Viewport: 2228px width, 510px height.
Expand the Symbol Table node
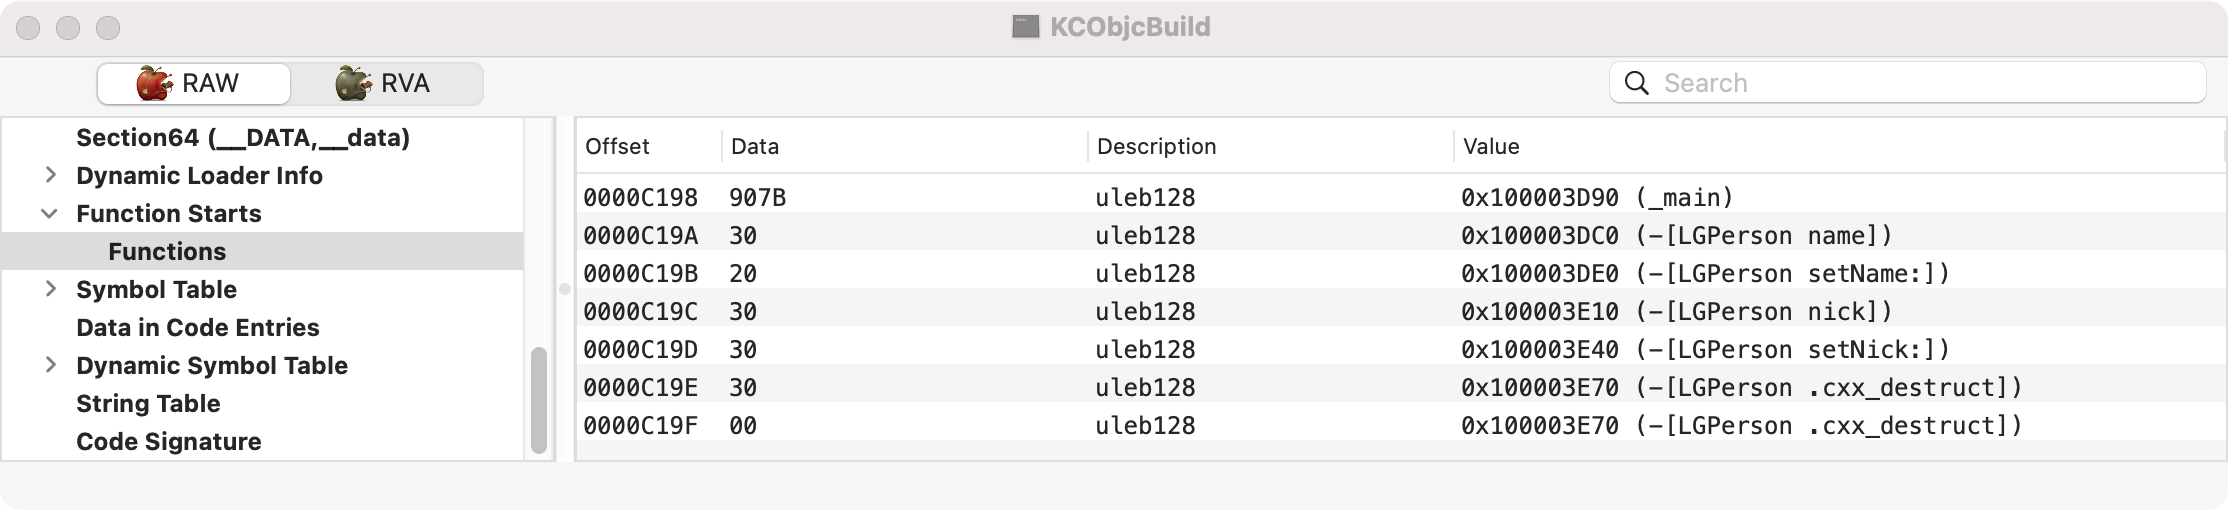click(50, 289)
